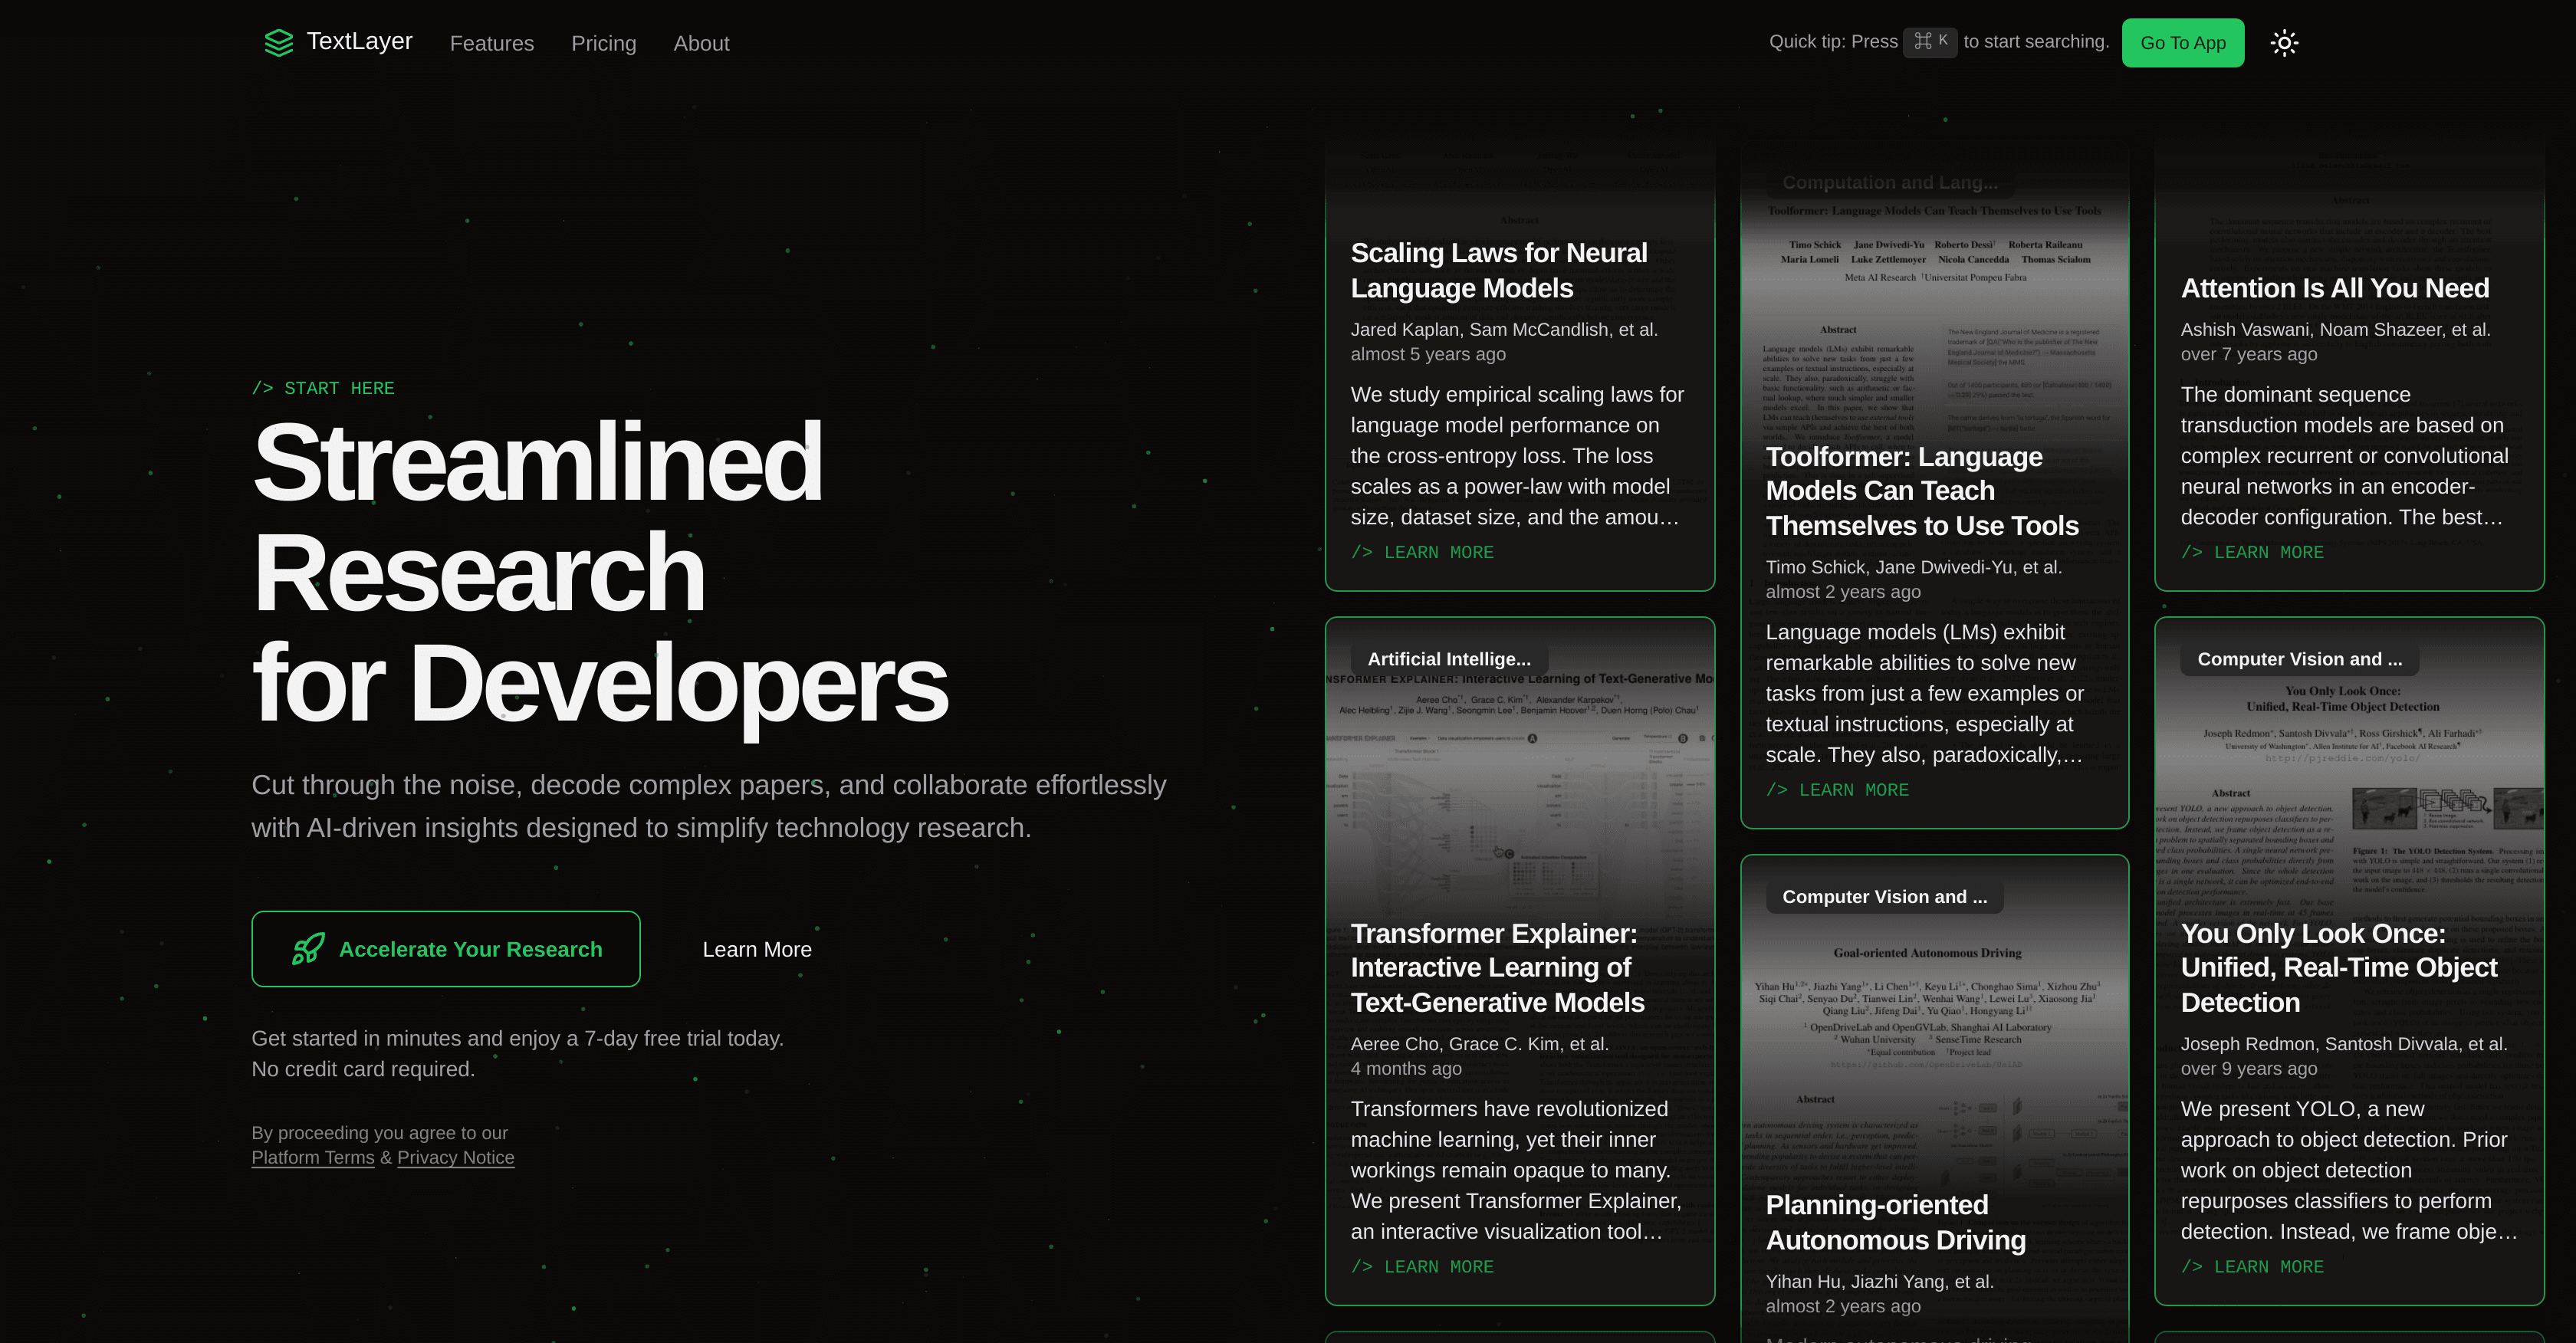Image resolution: width=2576 pixels, height=1343 pixels.
Task: Open the Platform Terms link
Action: pos(312,1157)
